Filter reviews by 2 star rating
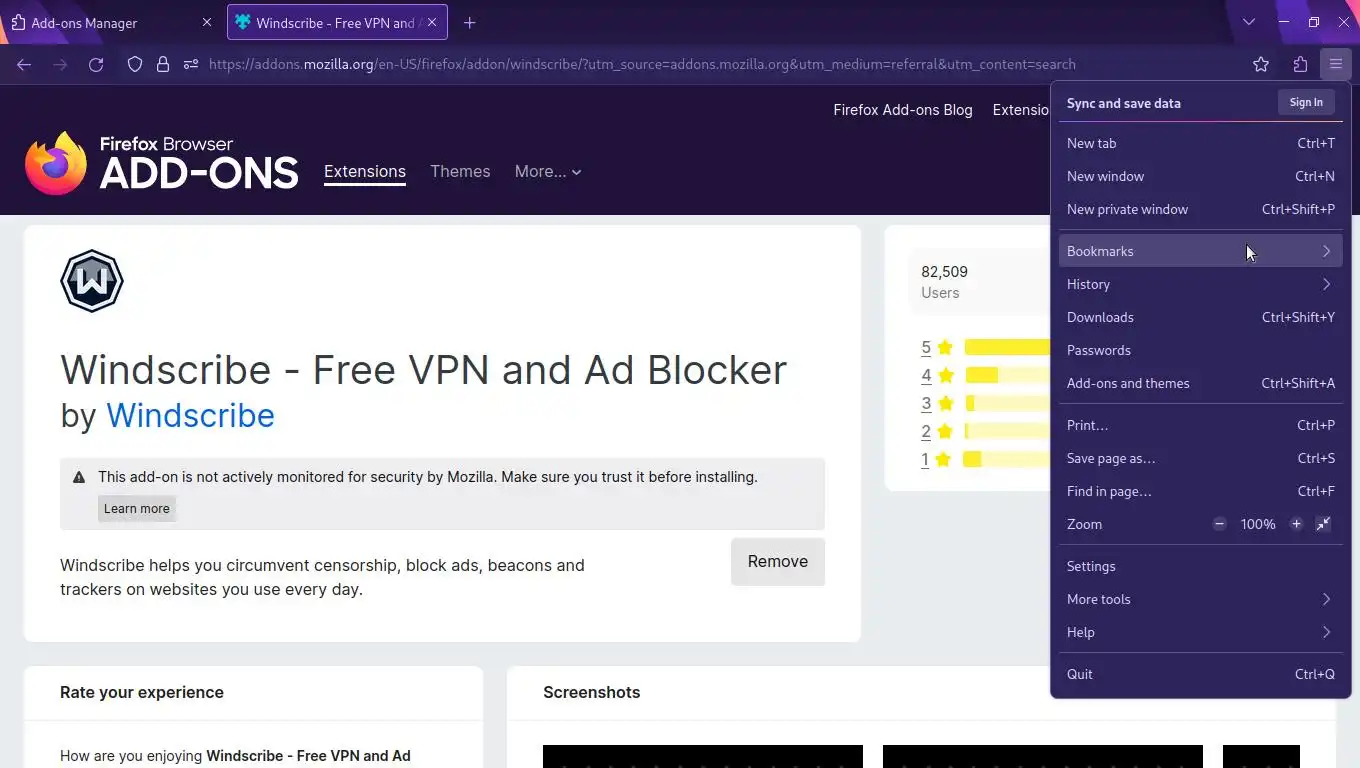The width and height of the screenshot is (1360, 768). coord(937,432)
